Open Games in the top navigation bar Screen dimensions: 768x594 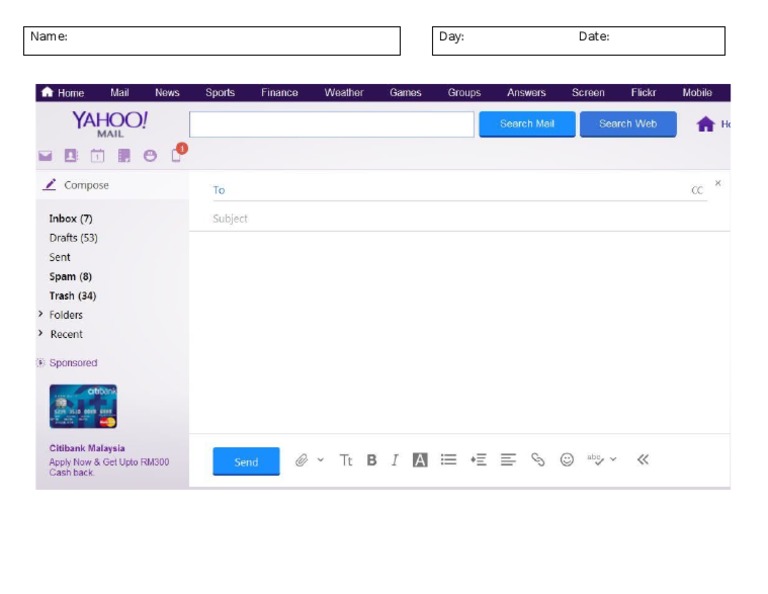[405, 93]
